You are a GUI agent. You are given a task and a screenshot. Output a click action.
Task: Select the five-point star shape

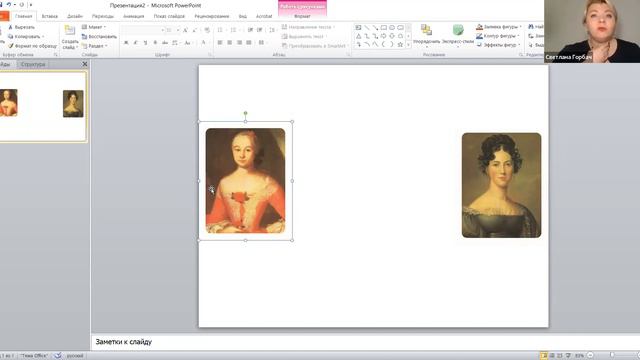400,44
